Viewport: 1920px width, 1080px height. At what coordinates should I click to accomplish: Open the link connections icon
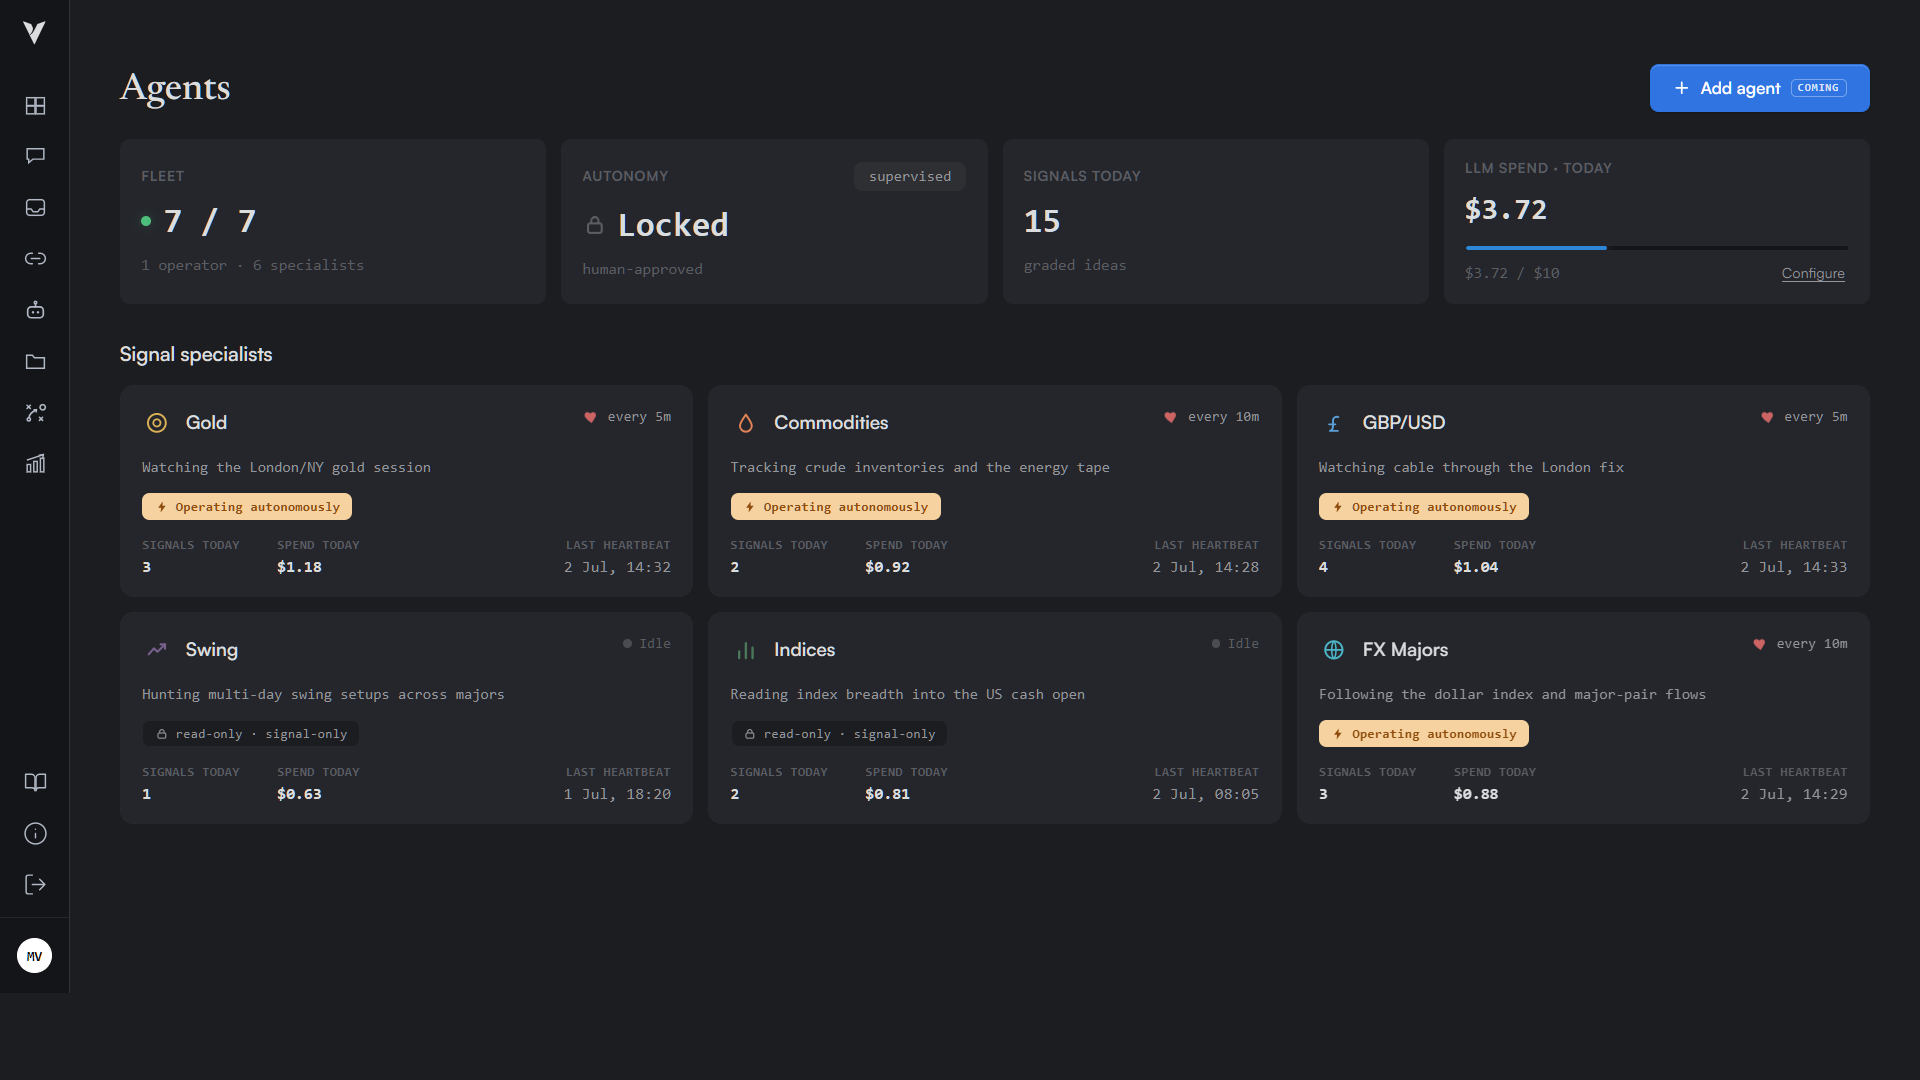coord(35,258)
